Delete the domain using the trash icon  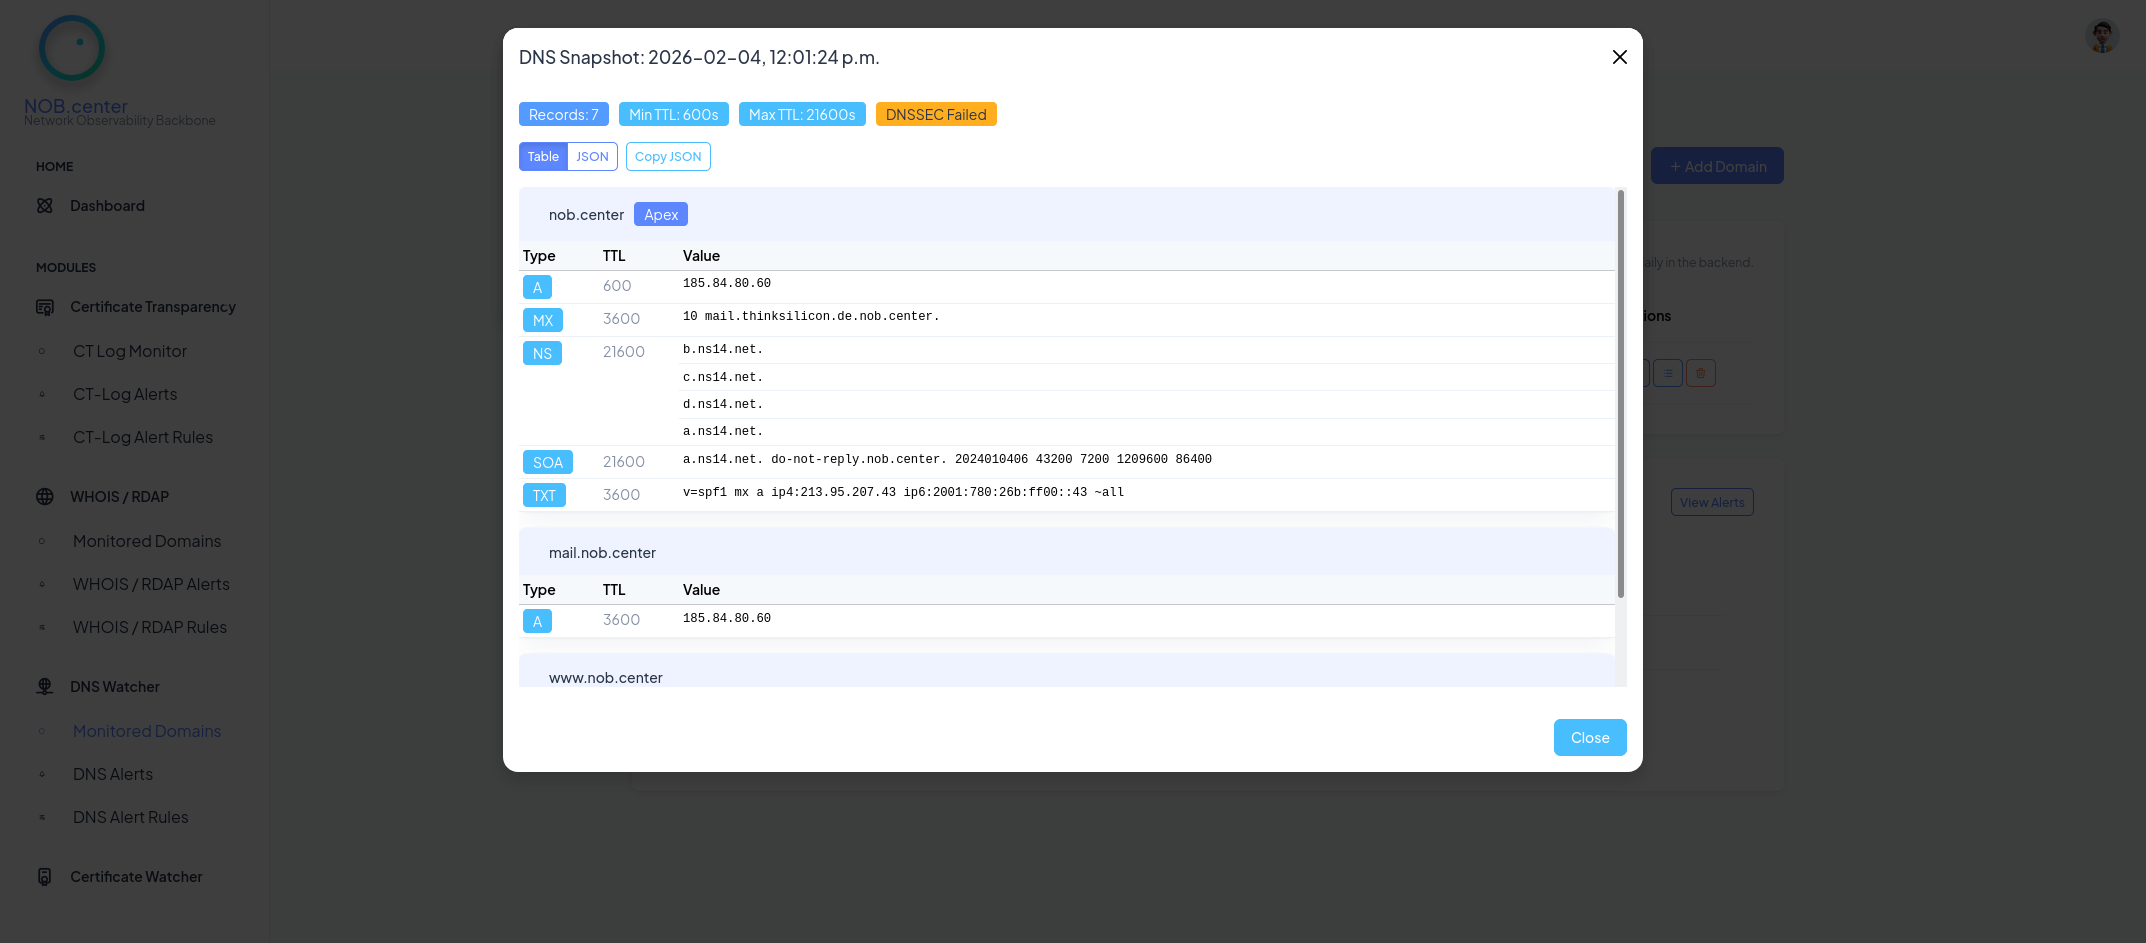(1700, 373)
